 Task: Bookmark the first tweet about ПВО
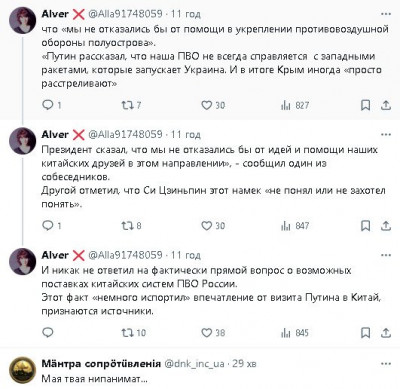(x=366, y=105)
